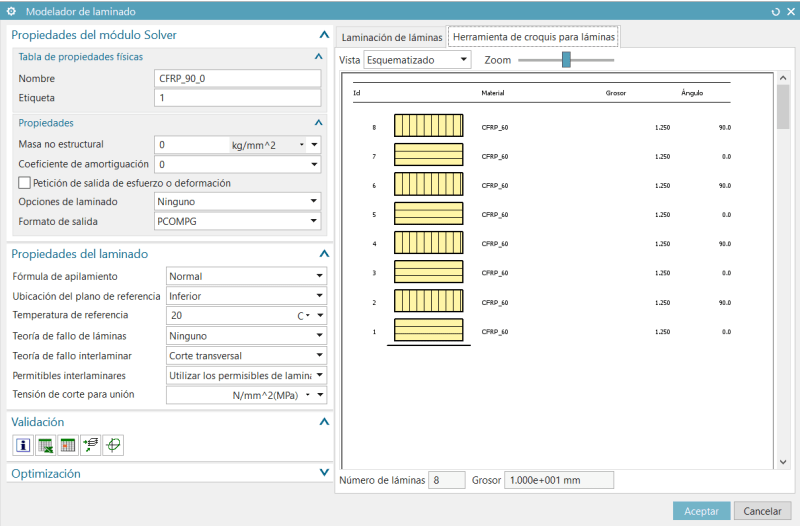Click in the Nombre field CFRP_90_0

[x=238, y=78]
